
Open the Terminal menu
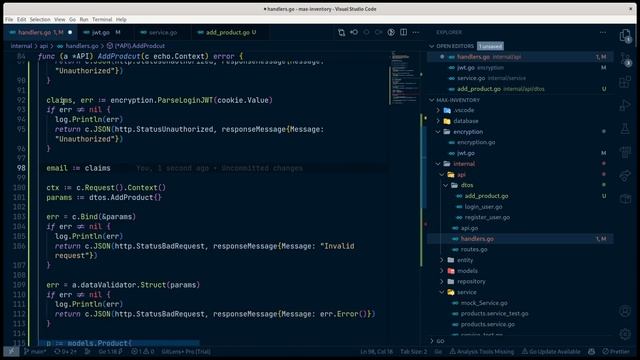pos(102,19)
